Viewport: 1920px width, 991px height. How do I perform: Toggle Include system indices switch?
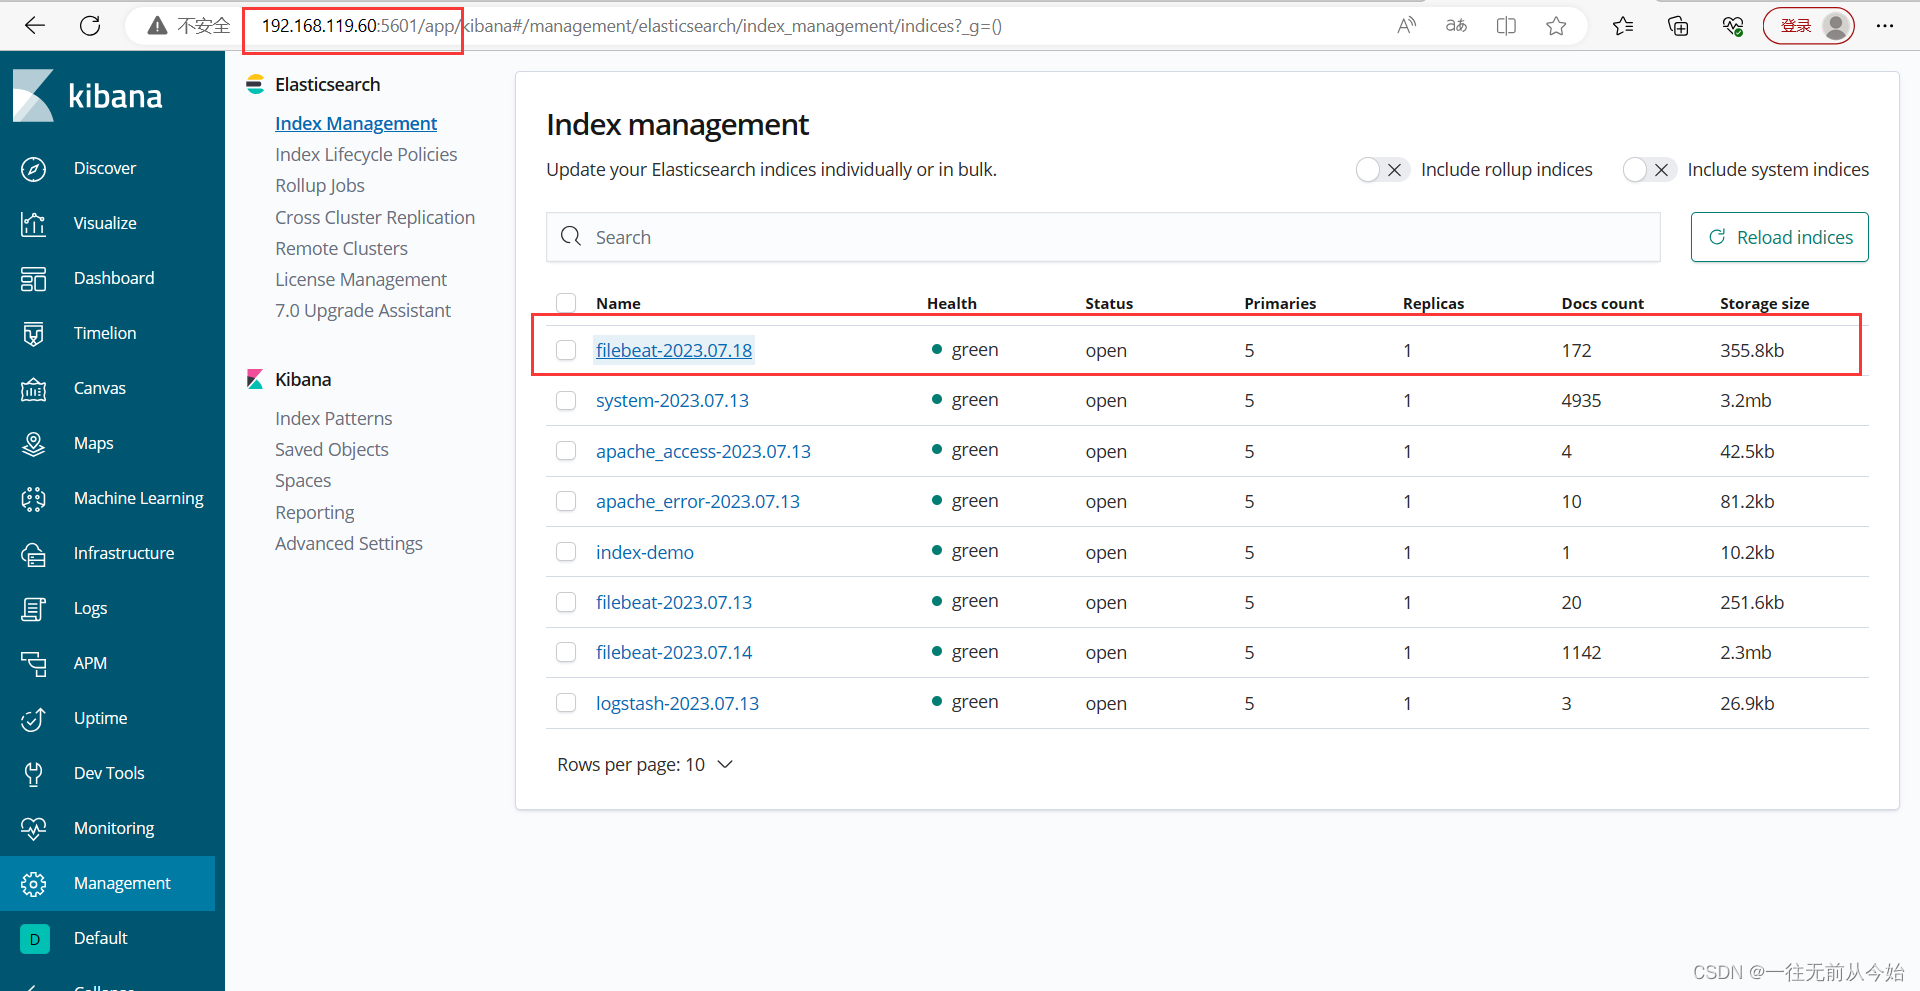(1649, 170)
